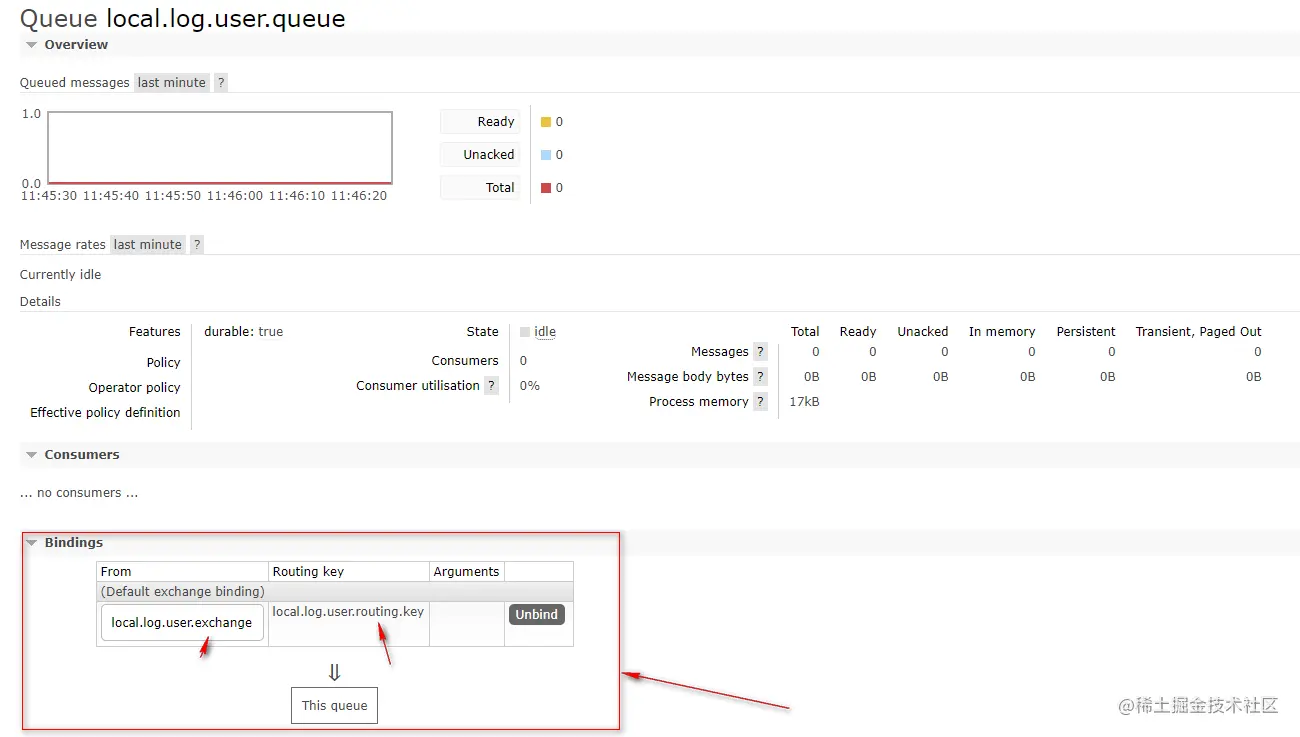Click the 'Transient, Paged Out' column header
Viewport: 1300px width, 737px height.
(1198, 332)
